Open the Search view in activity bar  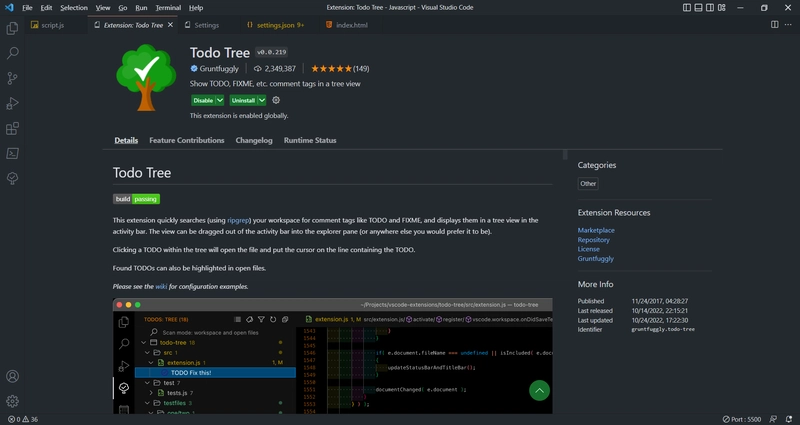coord(12,53)
